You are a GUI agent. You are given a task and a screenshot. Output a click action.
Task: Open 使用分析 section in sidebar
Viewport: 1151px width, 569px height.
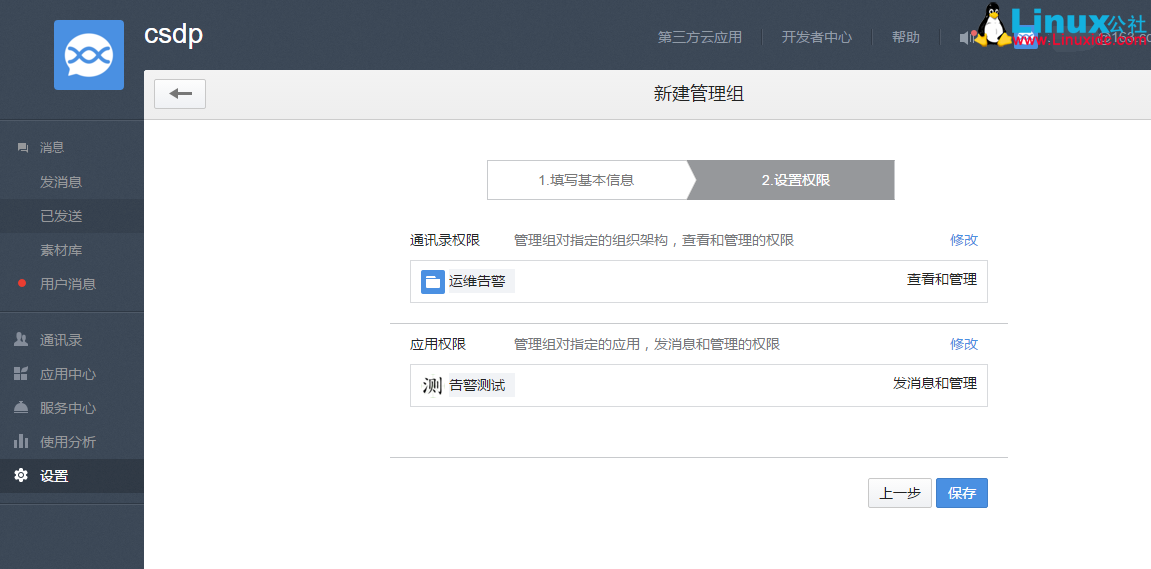pos(68,441)
